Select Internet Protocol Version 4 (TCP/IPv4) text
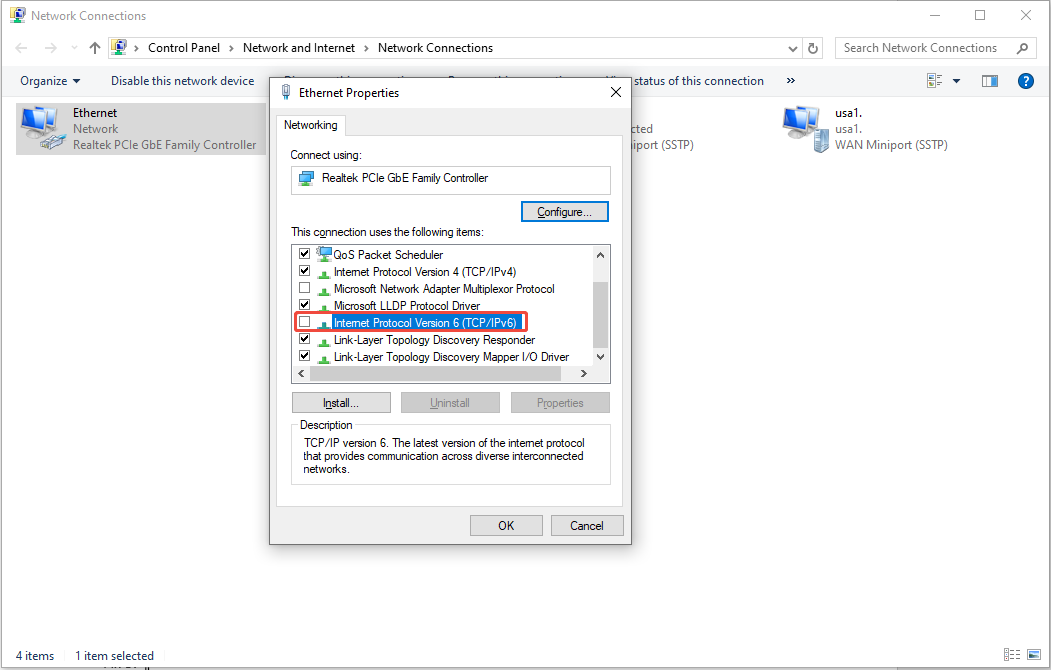 click(425, 272)
